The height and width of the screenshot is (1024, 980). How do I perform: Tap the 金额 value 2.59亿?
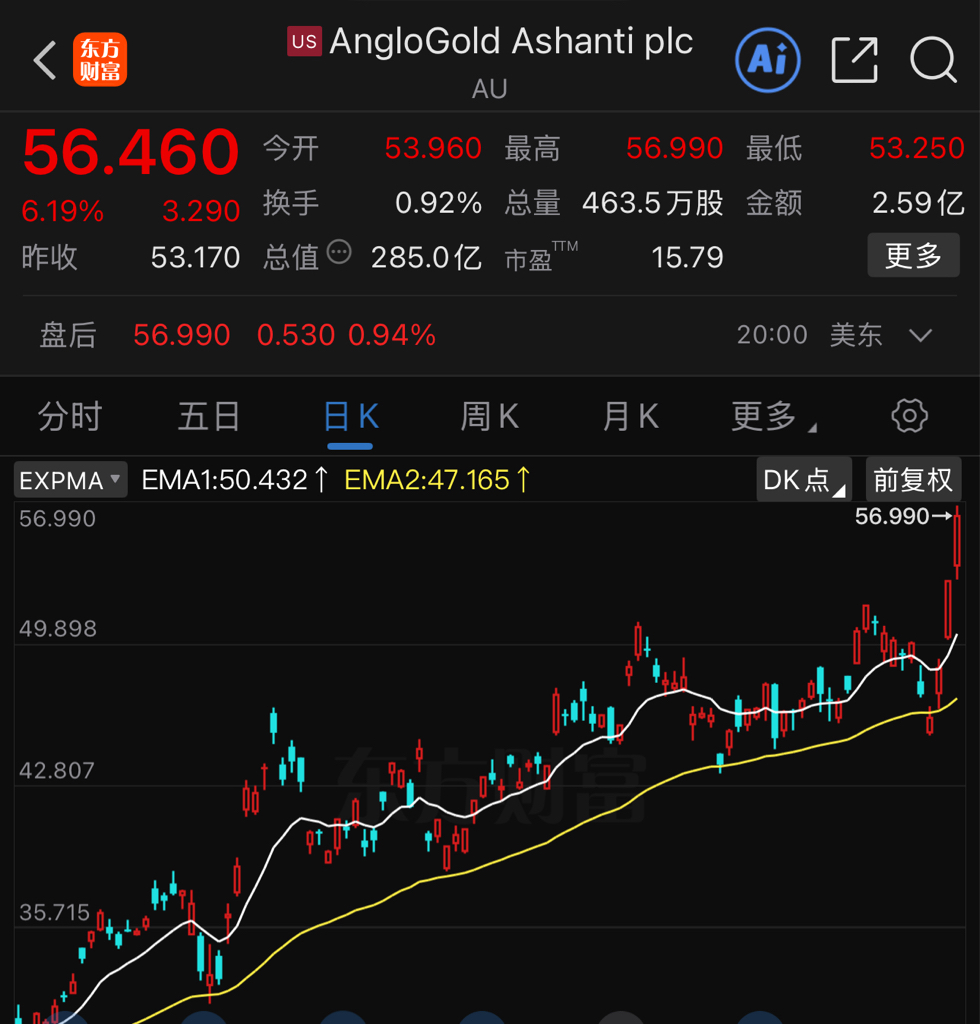(919, 203)
